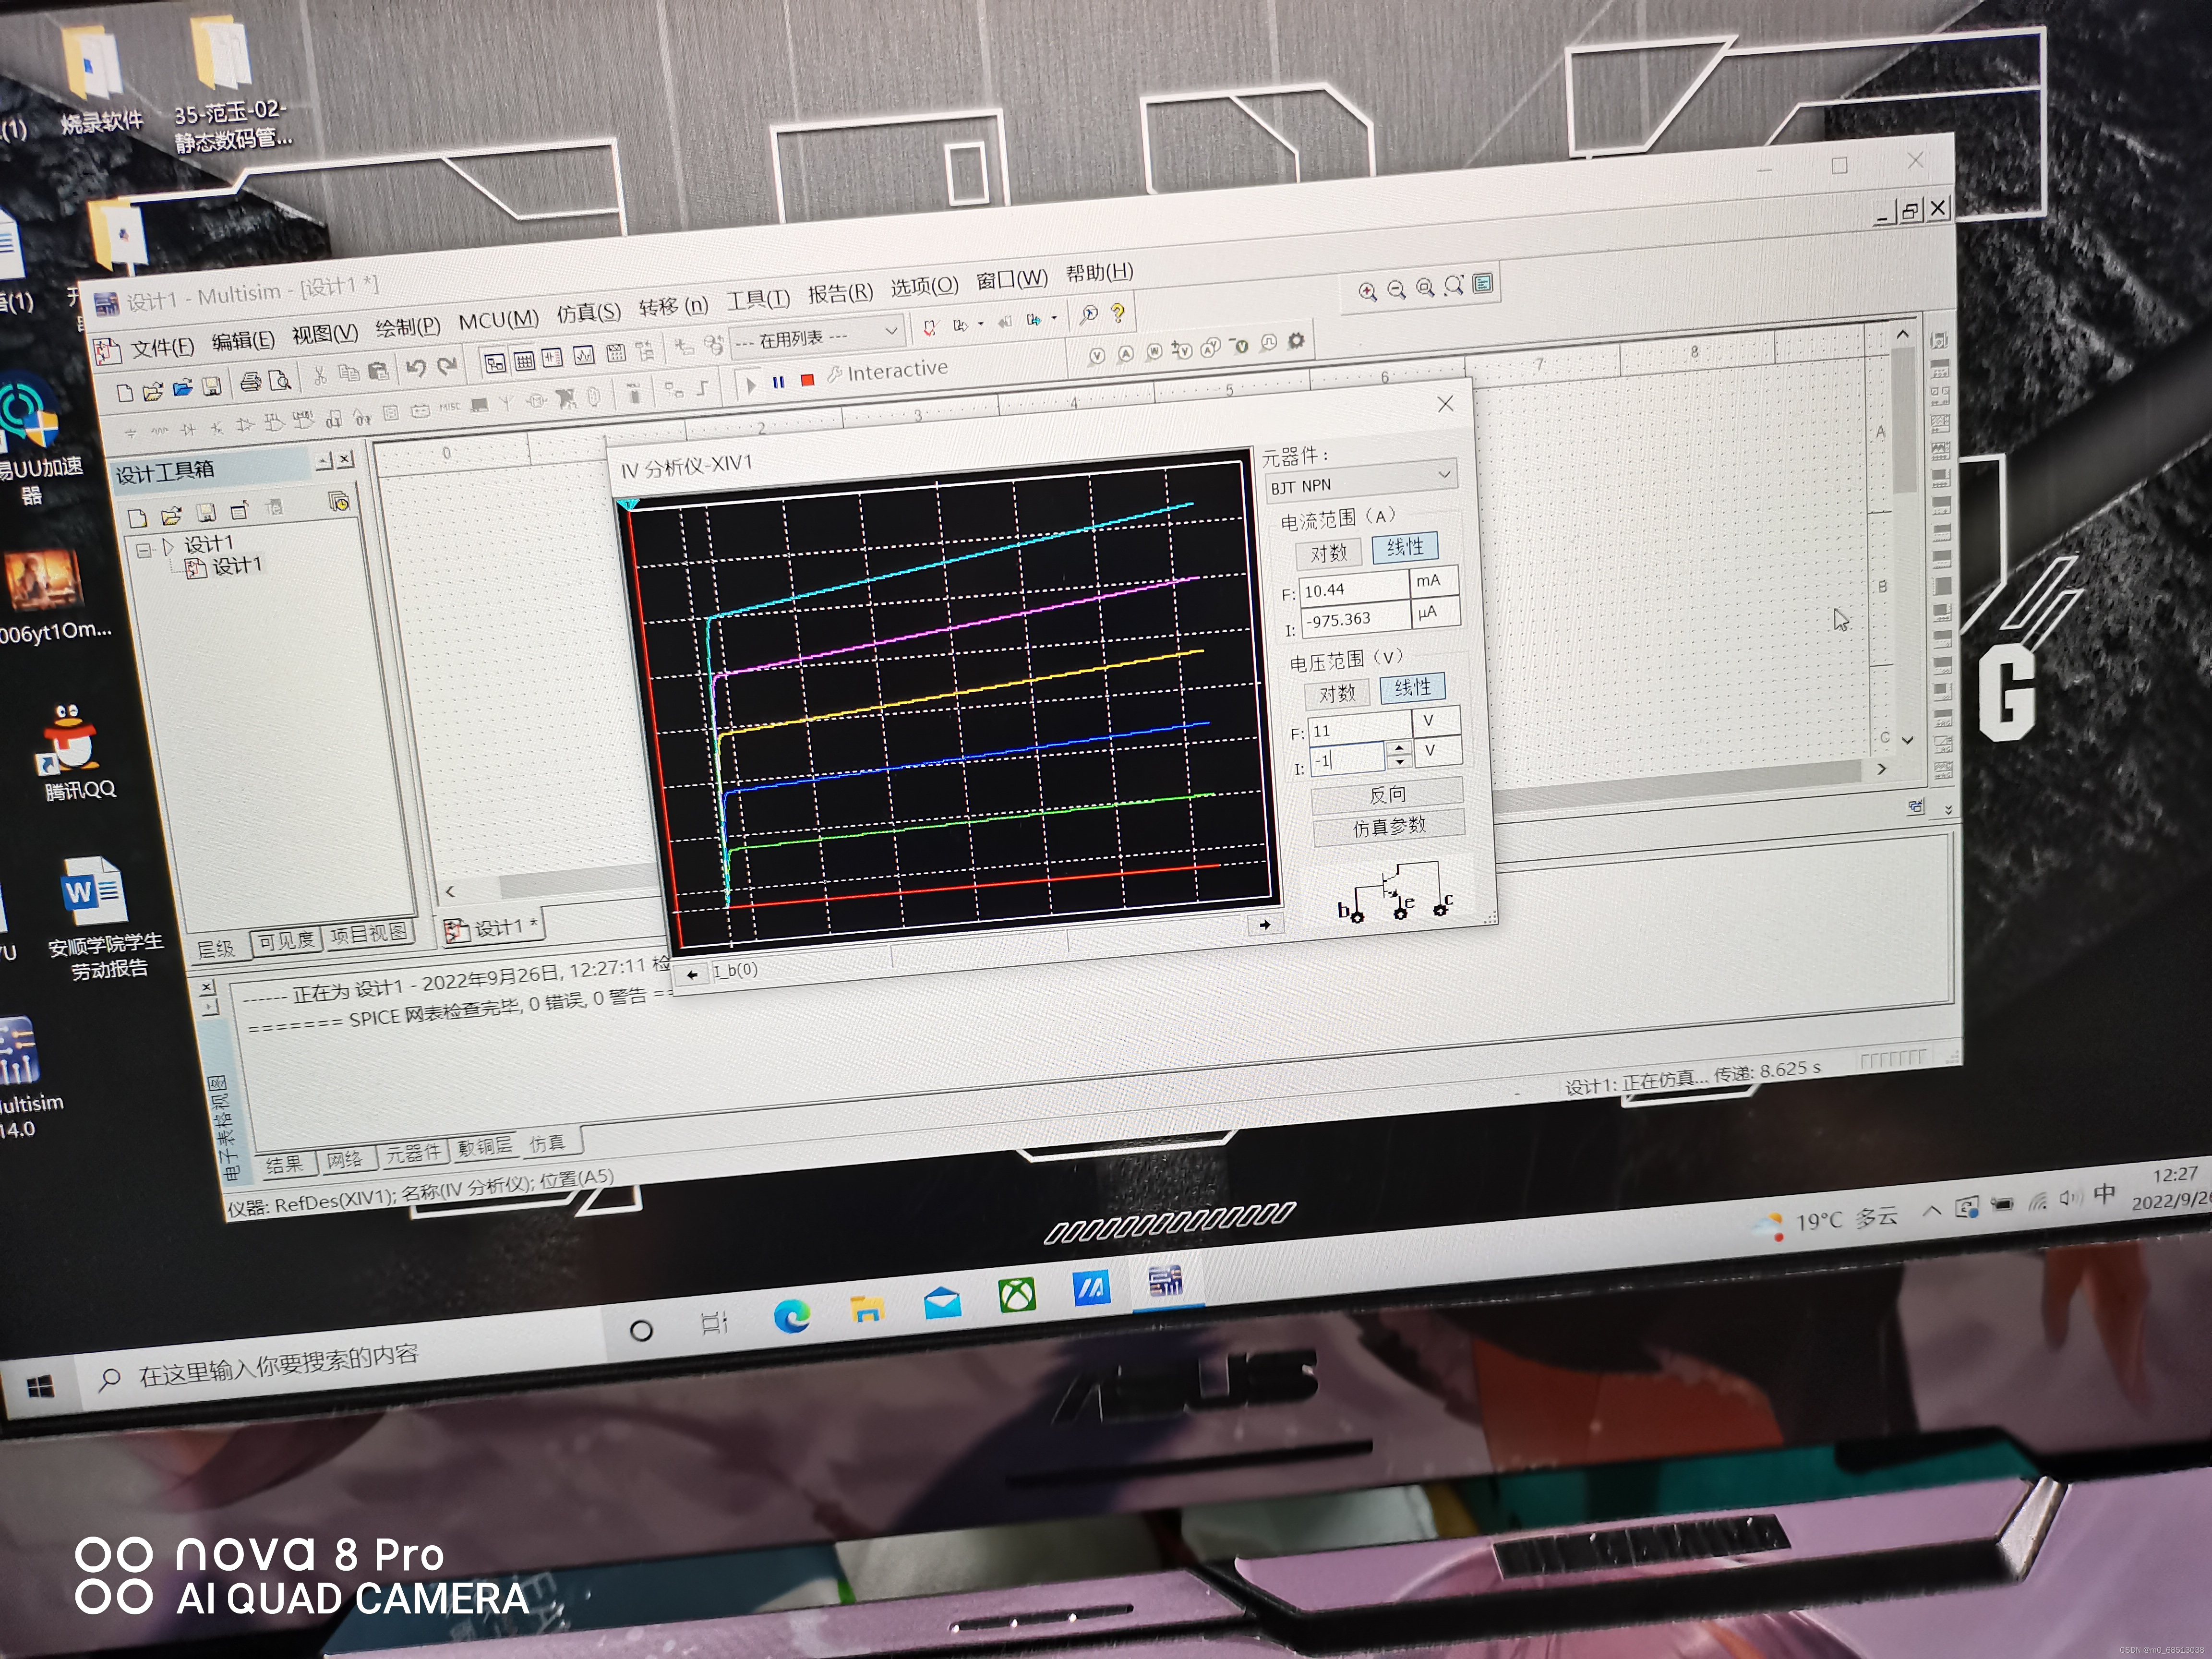The image size is (2212, 1659).
Task: Switch to the 项目视图 tab
Action: click(x=369, y=934)
